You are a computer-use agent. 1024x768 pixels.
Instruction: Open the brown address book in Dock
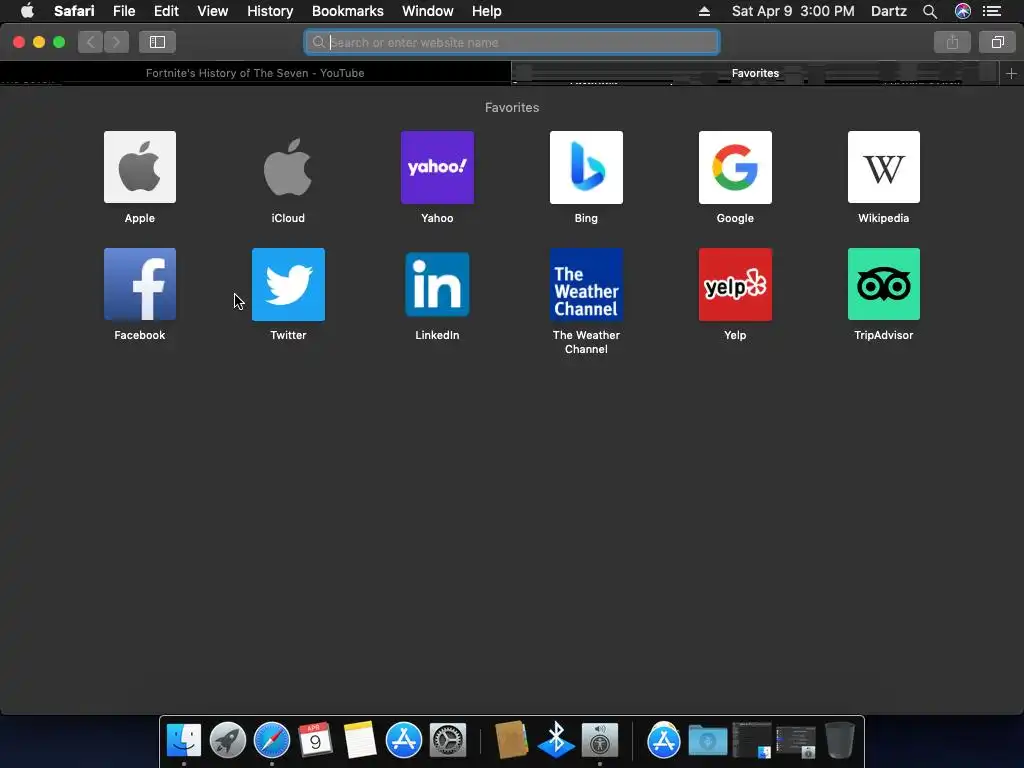click(x=511, y=740)
